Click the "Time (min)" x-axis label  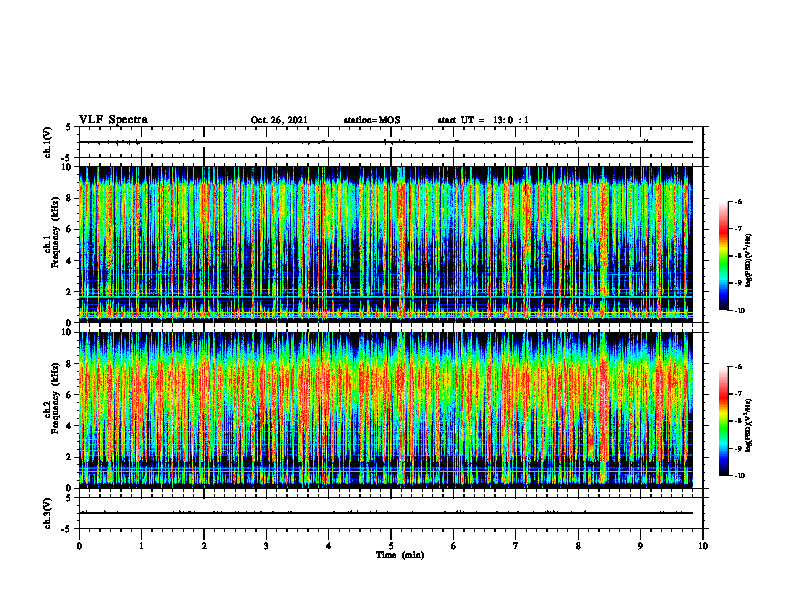point(400,555)
